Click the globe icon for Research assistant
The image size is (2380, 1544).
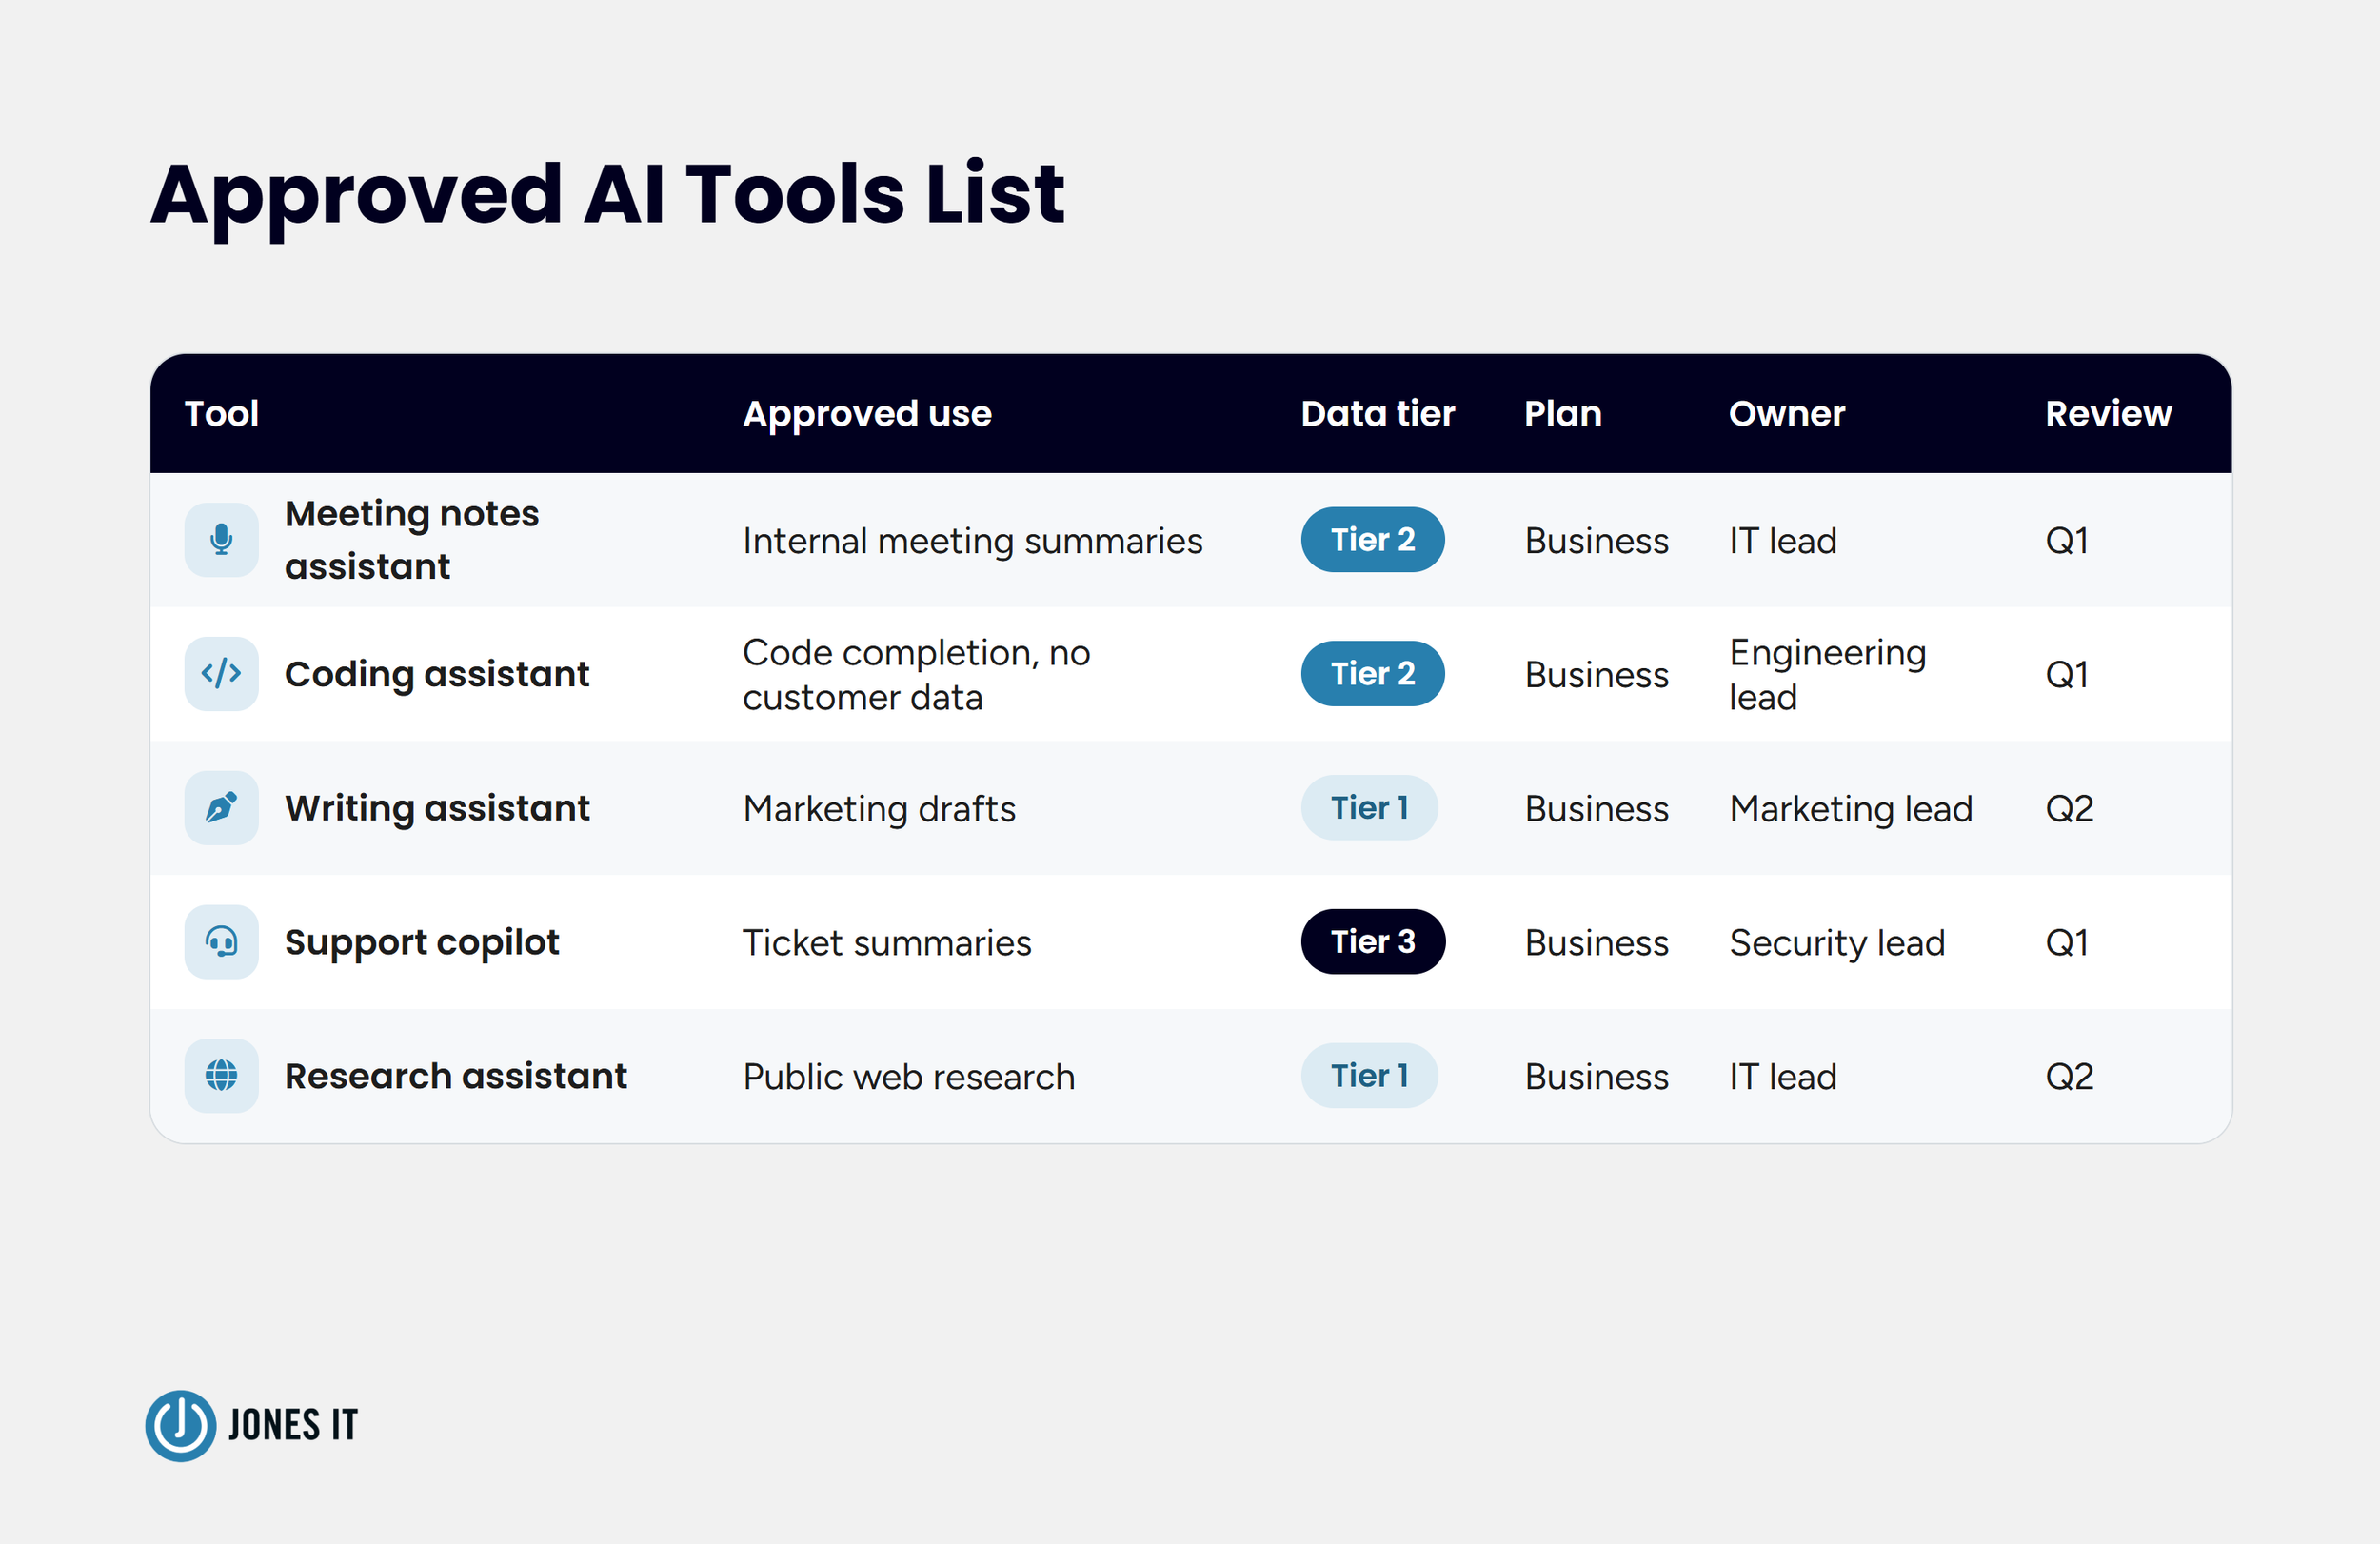(221, 1076)
